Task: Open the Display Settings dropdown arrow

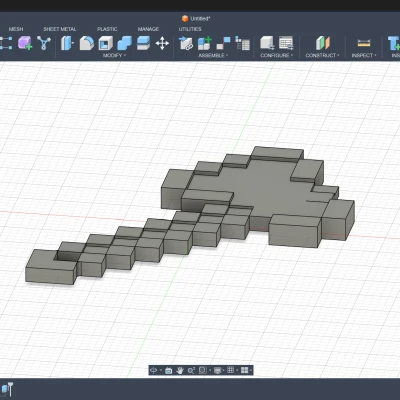Action: 224,370
